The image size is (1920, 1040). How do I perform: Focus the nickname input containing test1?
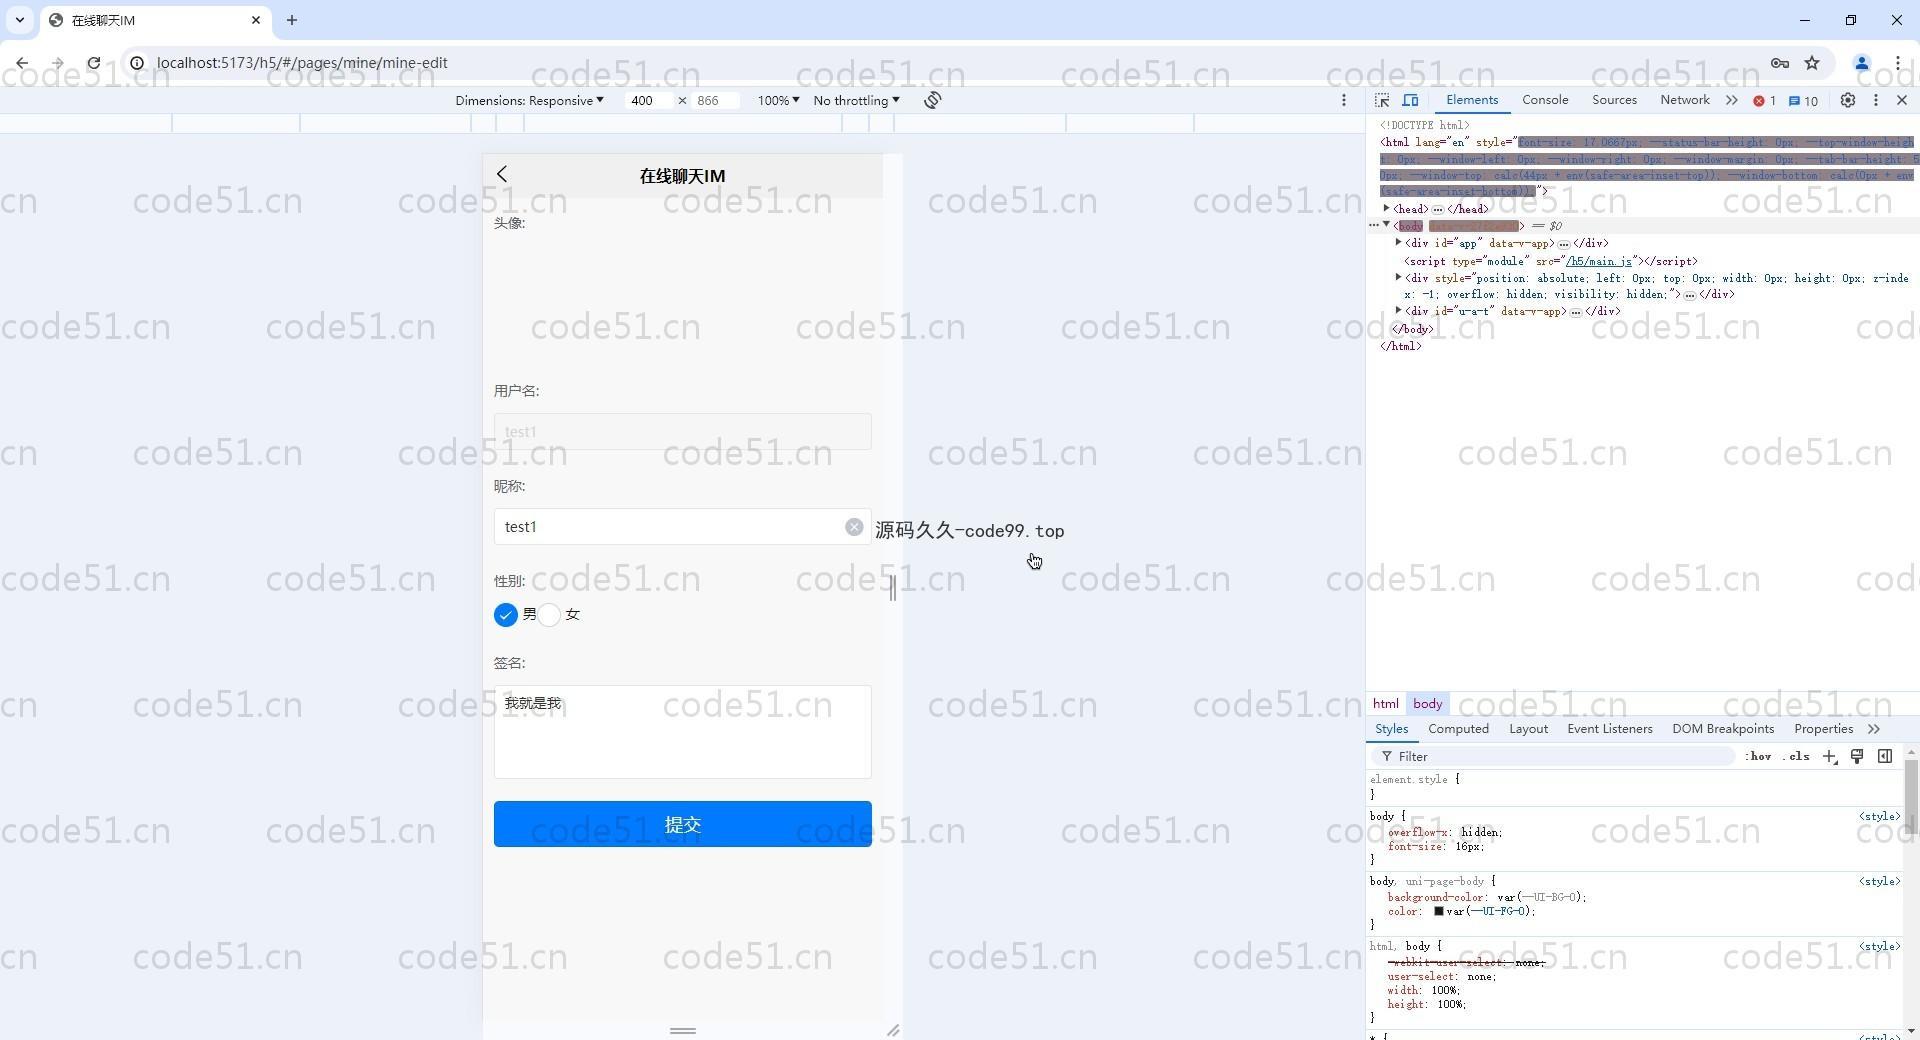pos(683,527)
